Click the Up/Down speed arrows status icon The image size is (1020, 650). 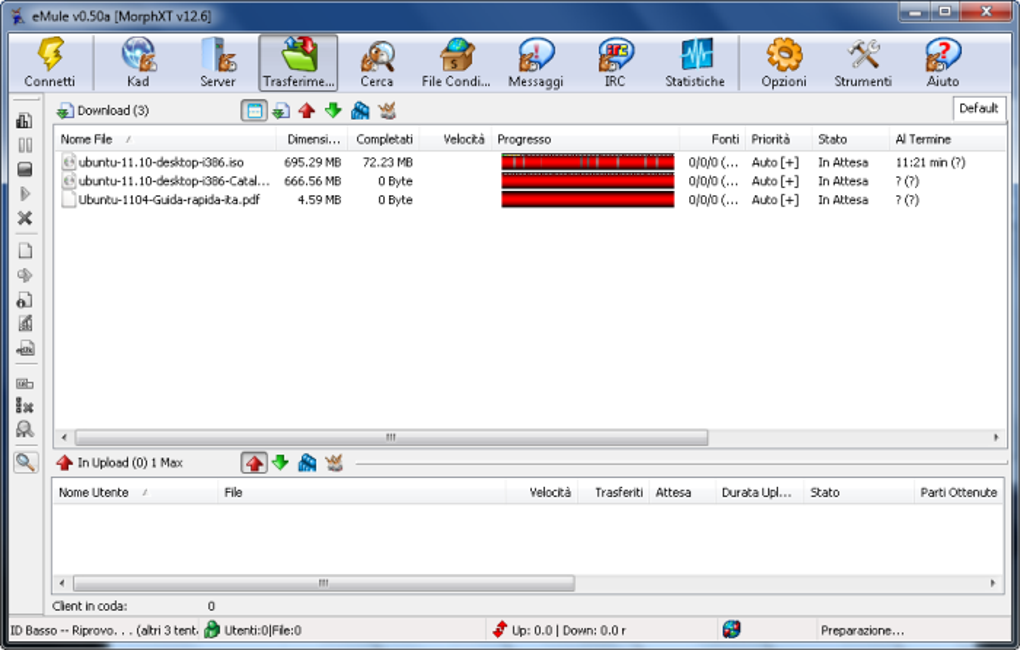pos(500,630)
